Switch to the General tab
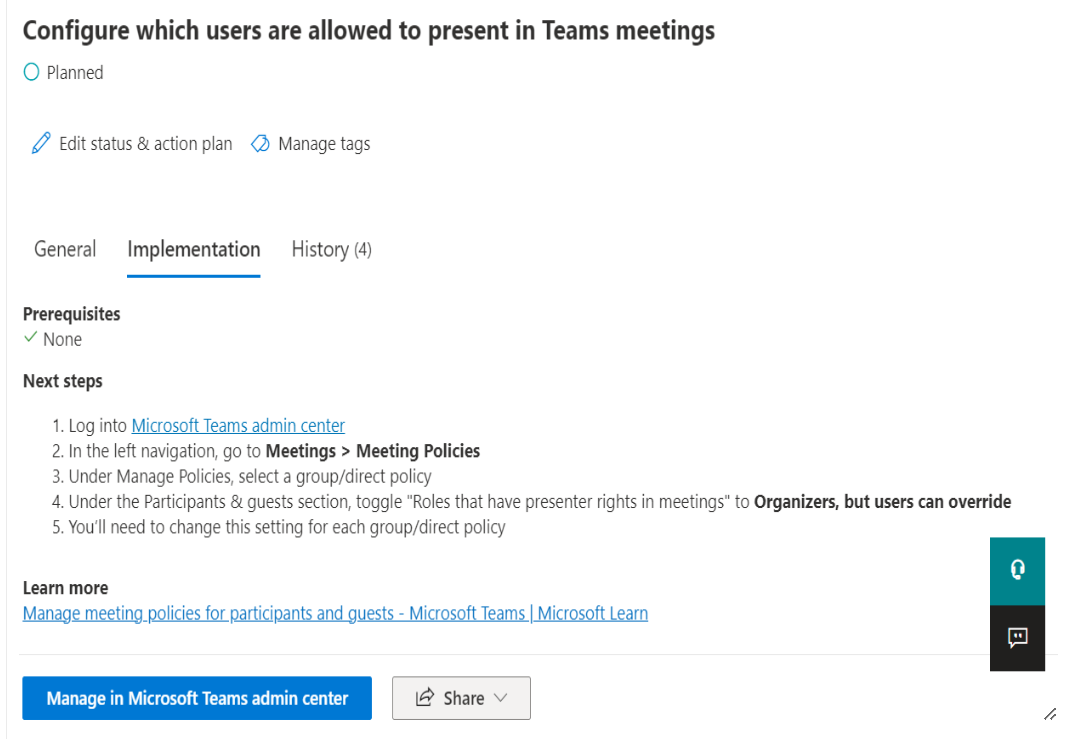 [x=64, y=249]
